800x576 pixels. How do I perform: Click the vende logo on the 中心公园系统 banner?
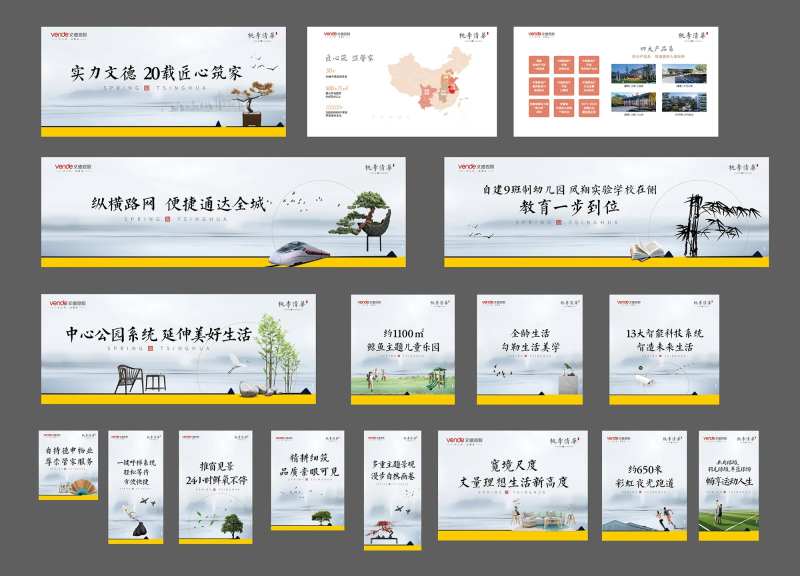tap(67, 303)
